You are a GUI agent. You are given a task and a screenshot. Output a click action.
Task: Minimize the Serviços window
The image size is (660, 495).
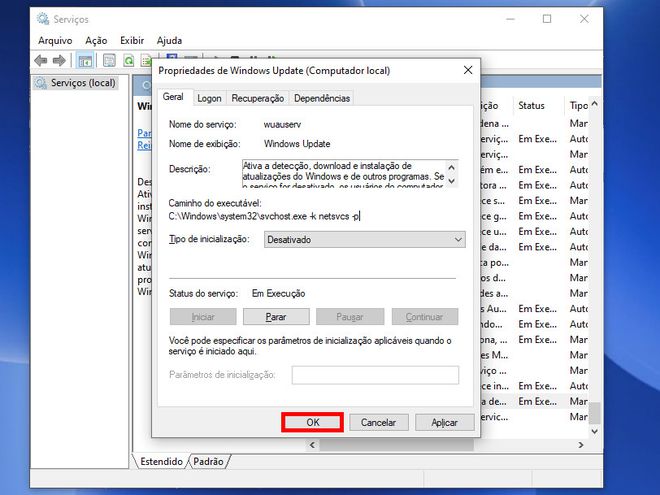[x=511, y=19]
